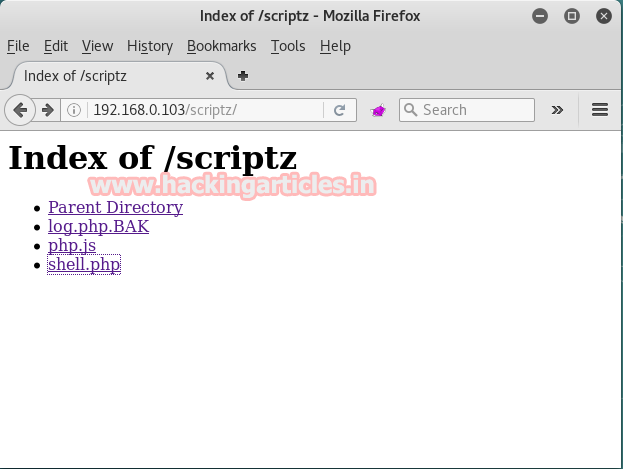Open the History menu
623x469 pixels.
pyautogui.click(x=150, y=46)
